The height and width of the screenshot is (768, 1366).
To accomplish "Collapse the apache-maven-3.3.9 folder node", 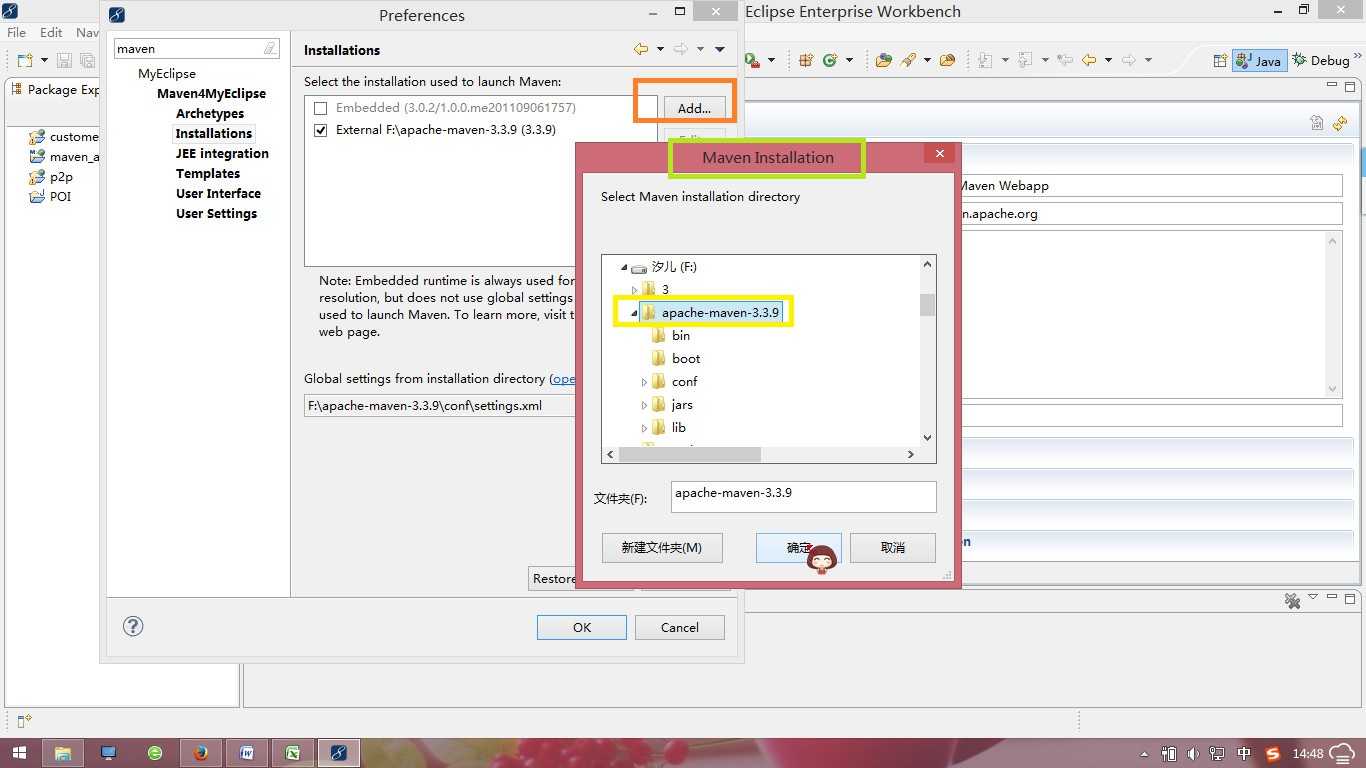I will (x=634, y=313).
